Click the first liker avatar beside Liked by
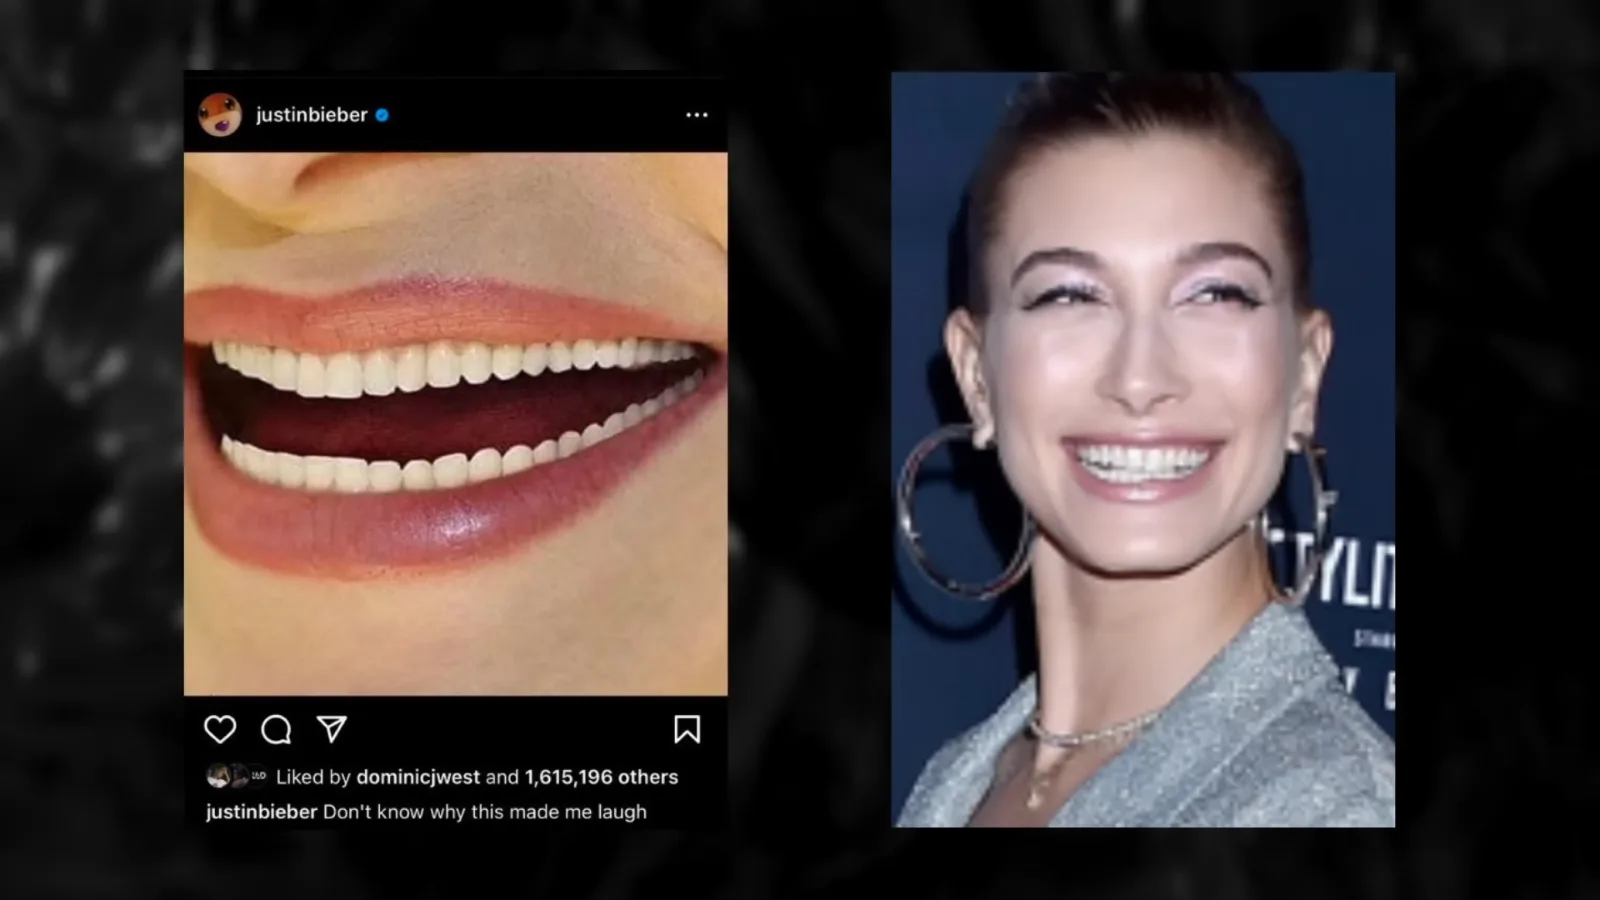1600x900 pixels. pyautogui.click(x=217, y=776)
